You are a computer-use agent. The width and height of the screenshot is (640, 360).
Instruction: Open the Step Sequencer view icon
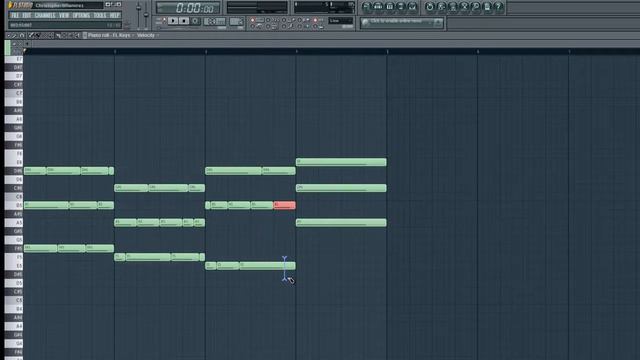pos(378,7)
